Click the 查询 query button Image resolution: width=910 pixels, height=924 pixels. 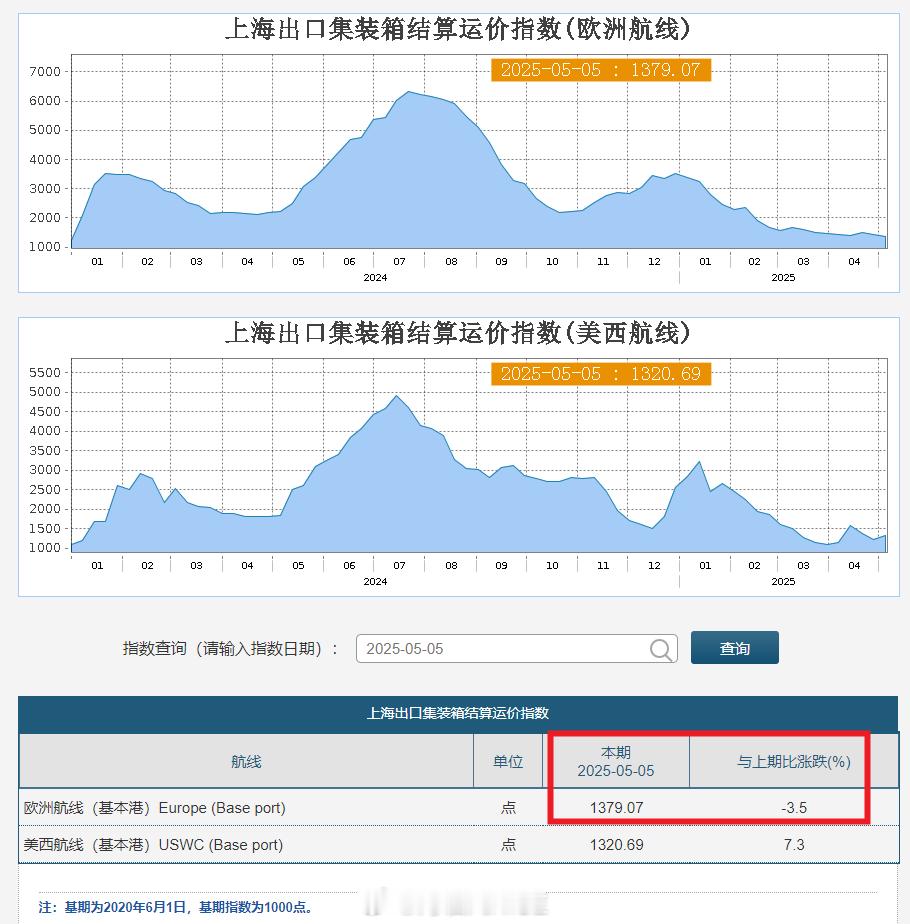(x=734, y=648)
